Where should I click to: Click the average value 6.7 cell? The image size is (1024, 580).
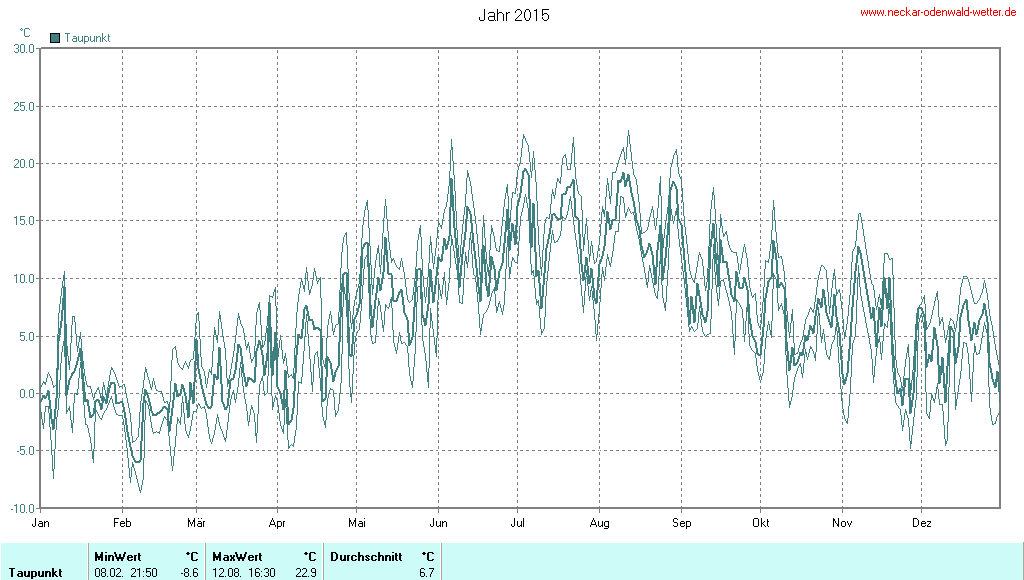pos(426,573)
